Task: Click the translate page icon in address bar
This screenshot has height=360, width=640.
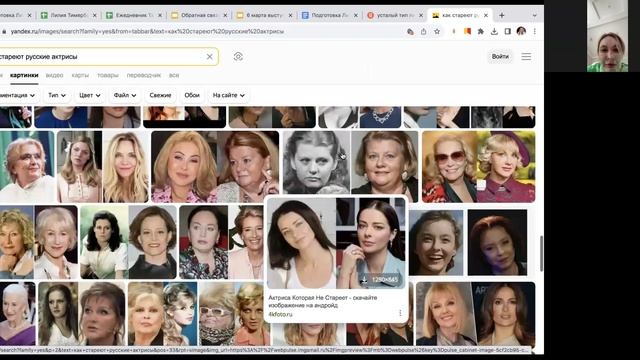Action: click(410, 31)
